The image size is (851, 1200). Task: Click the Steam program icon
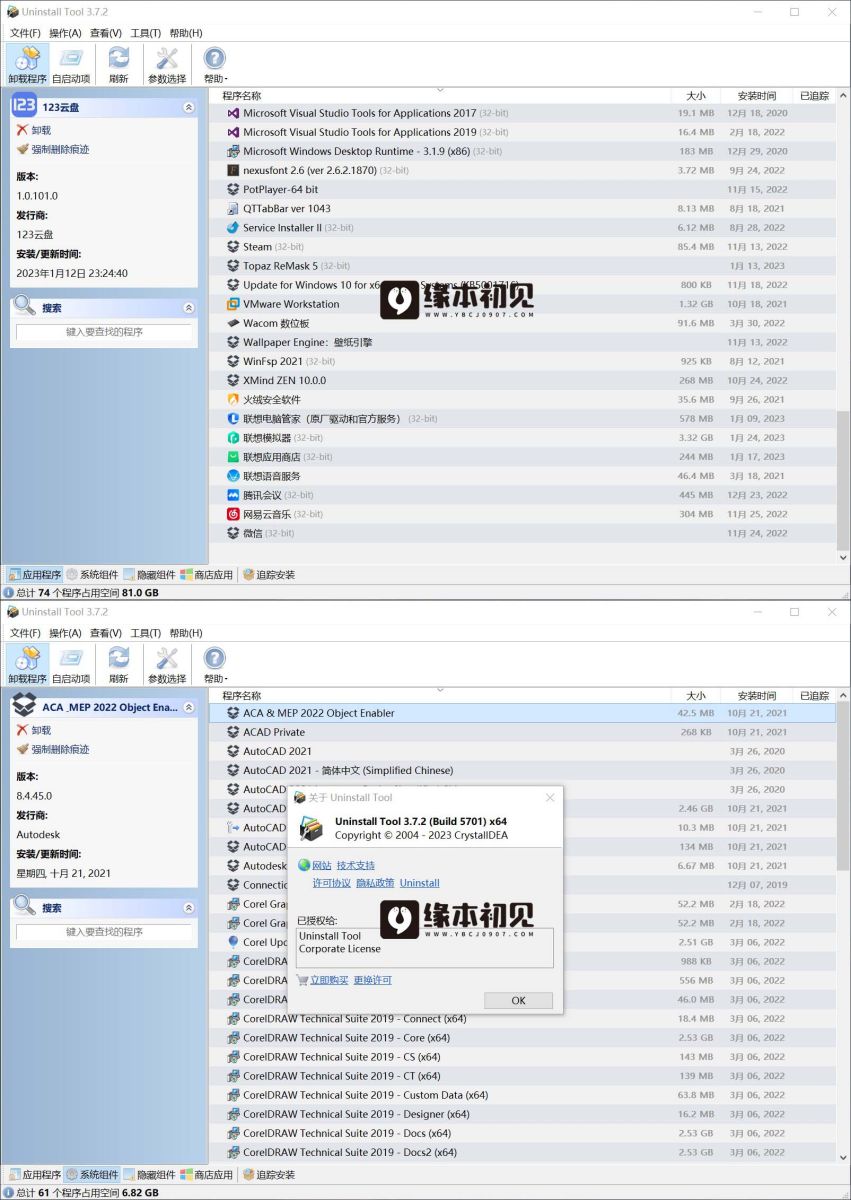pos(233,247)
